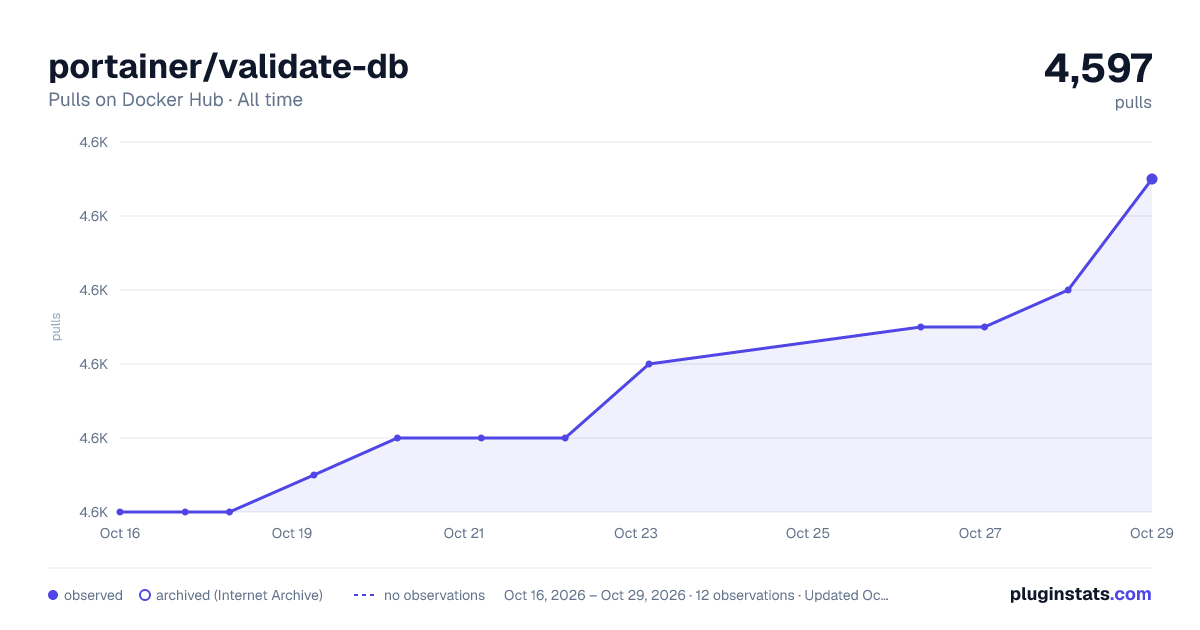Select the final Oct 29 data point
This screenshot has height=630, width=1200.
[x=1152, y=179]
